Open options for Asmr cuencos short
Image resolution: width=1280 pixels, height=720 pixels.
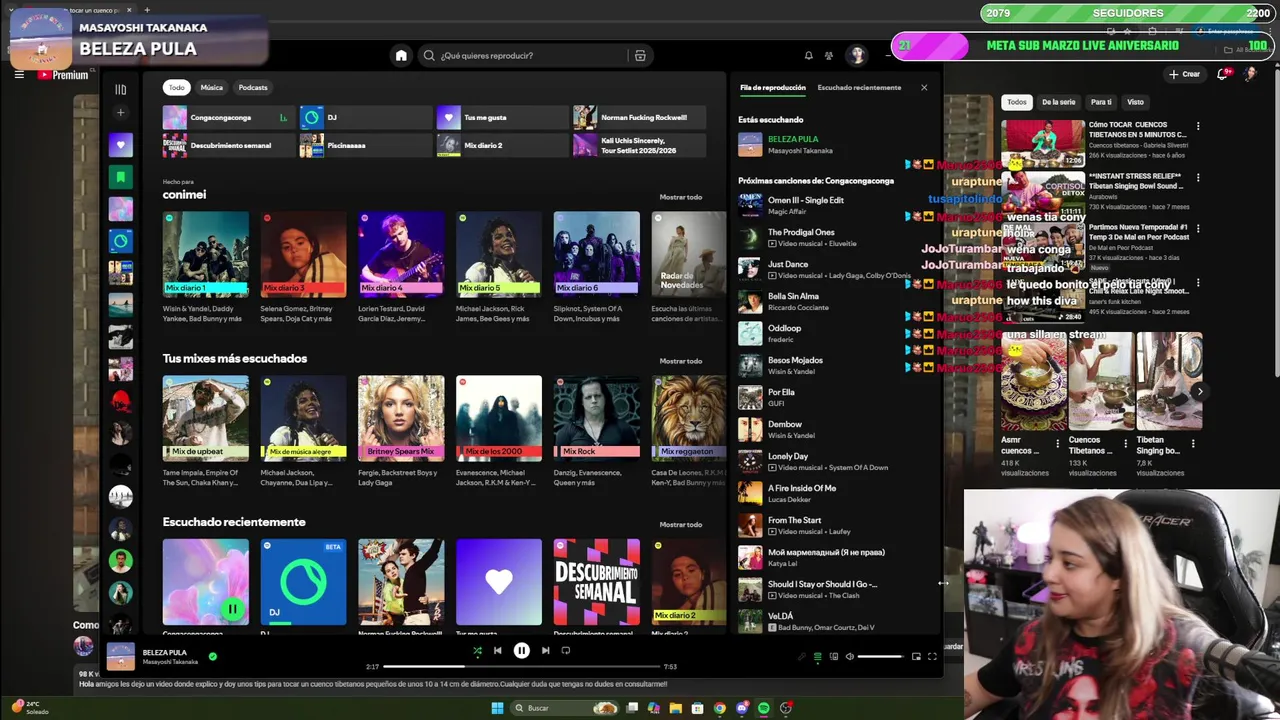1057,443
